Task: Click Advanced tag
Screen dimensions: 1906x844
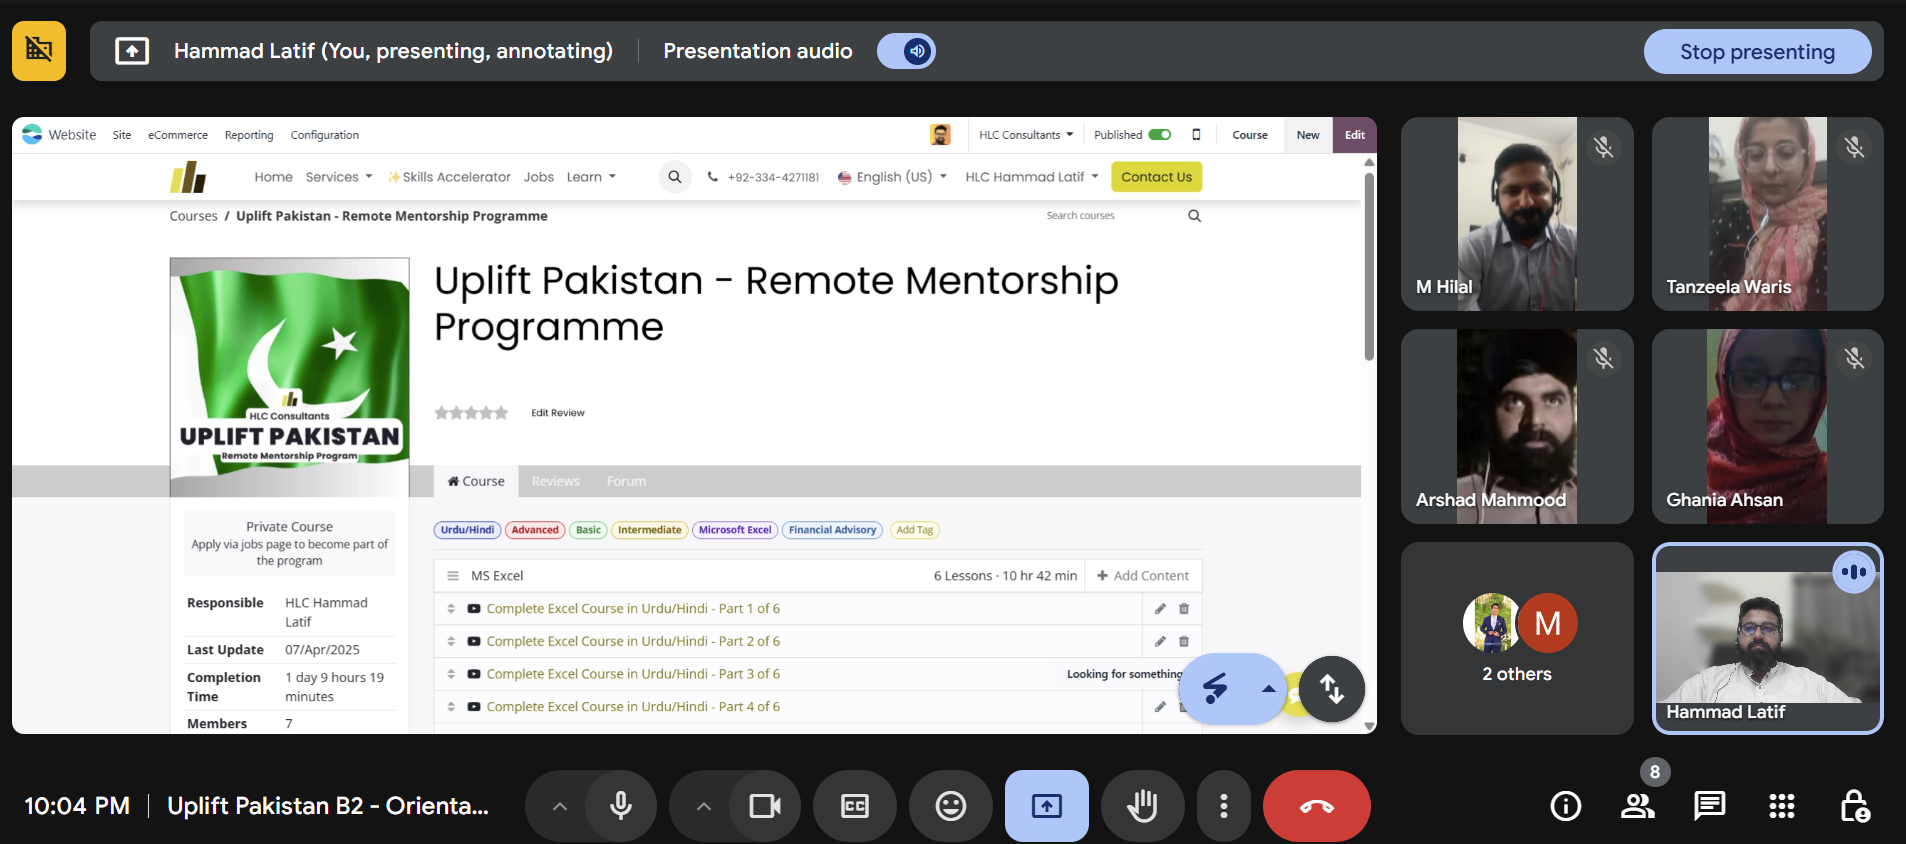Action: 535,530
